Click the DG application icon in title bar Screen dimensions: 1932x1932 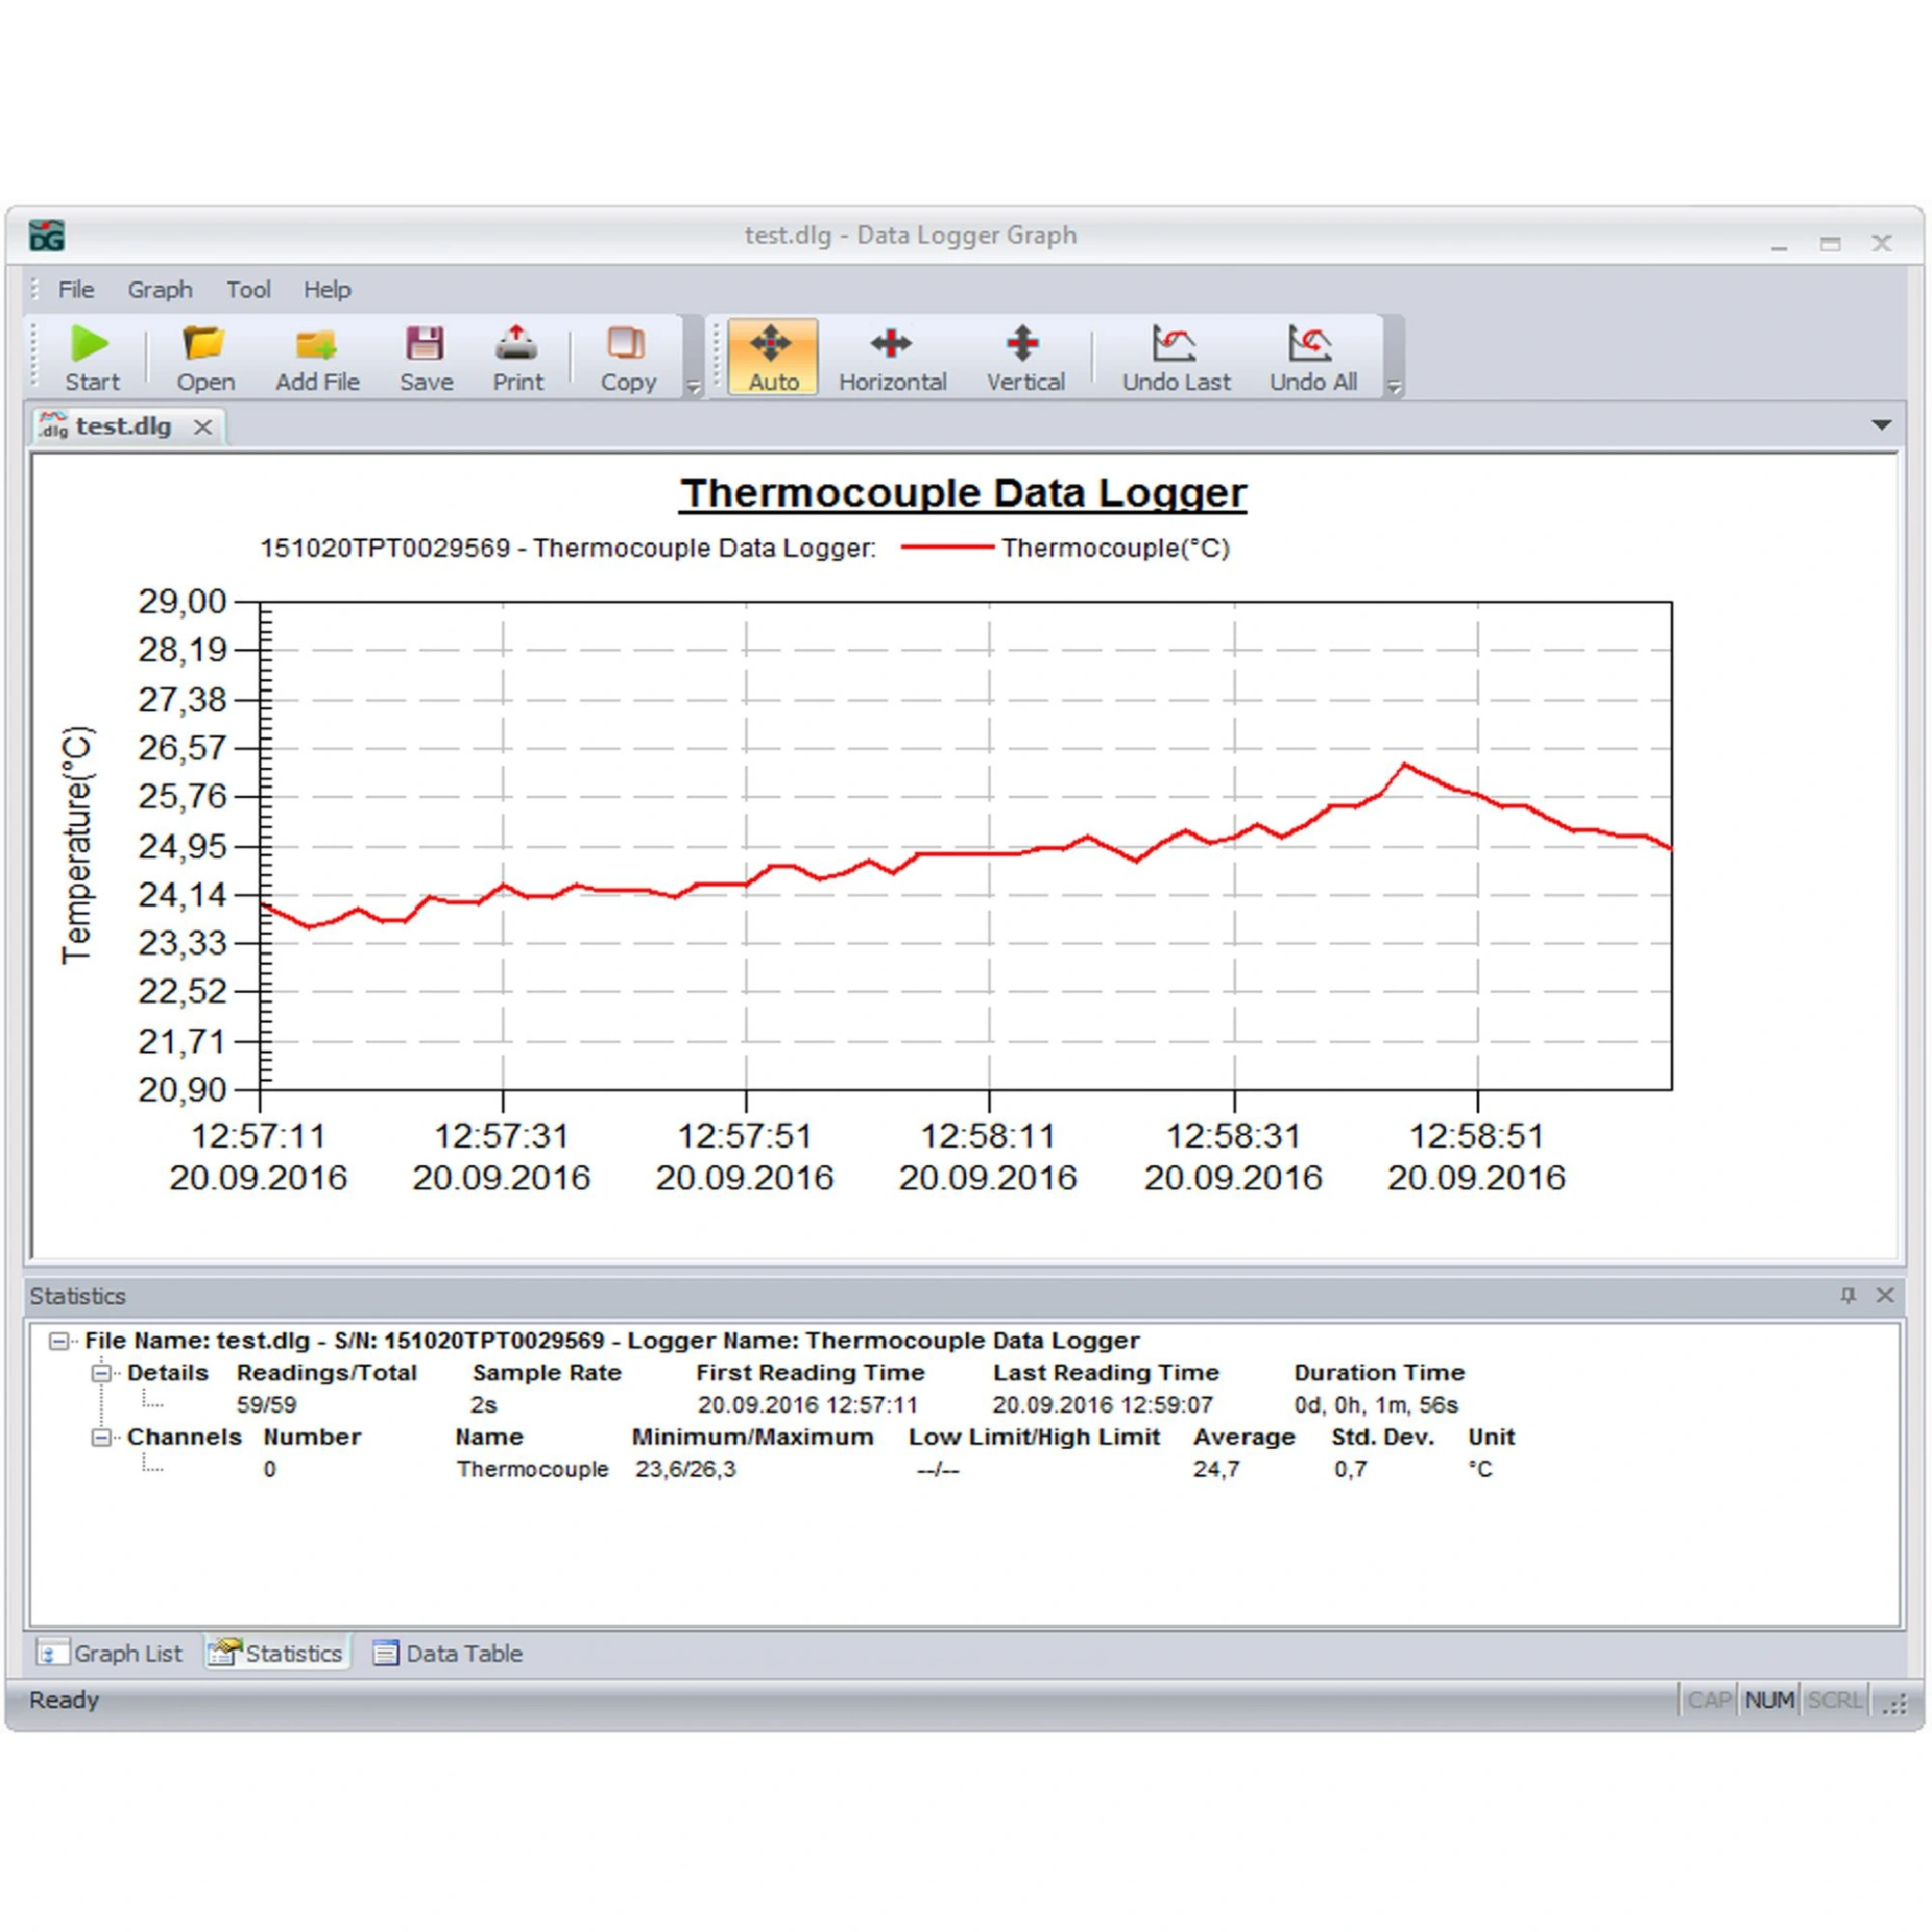tap(47, 236)
